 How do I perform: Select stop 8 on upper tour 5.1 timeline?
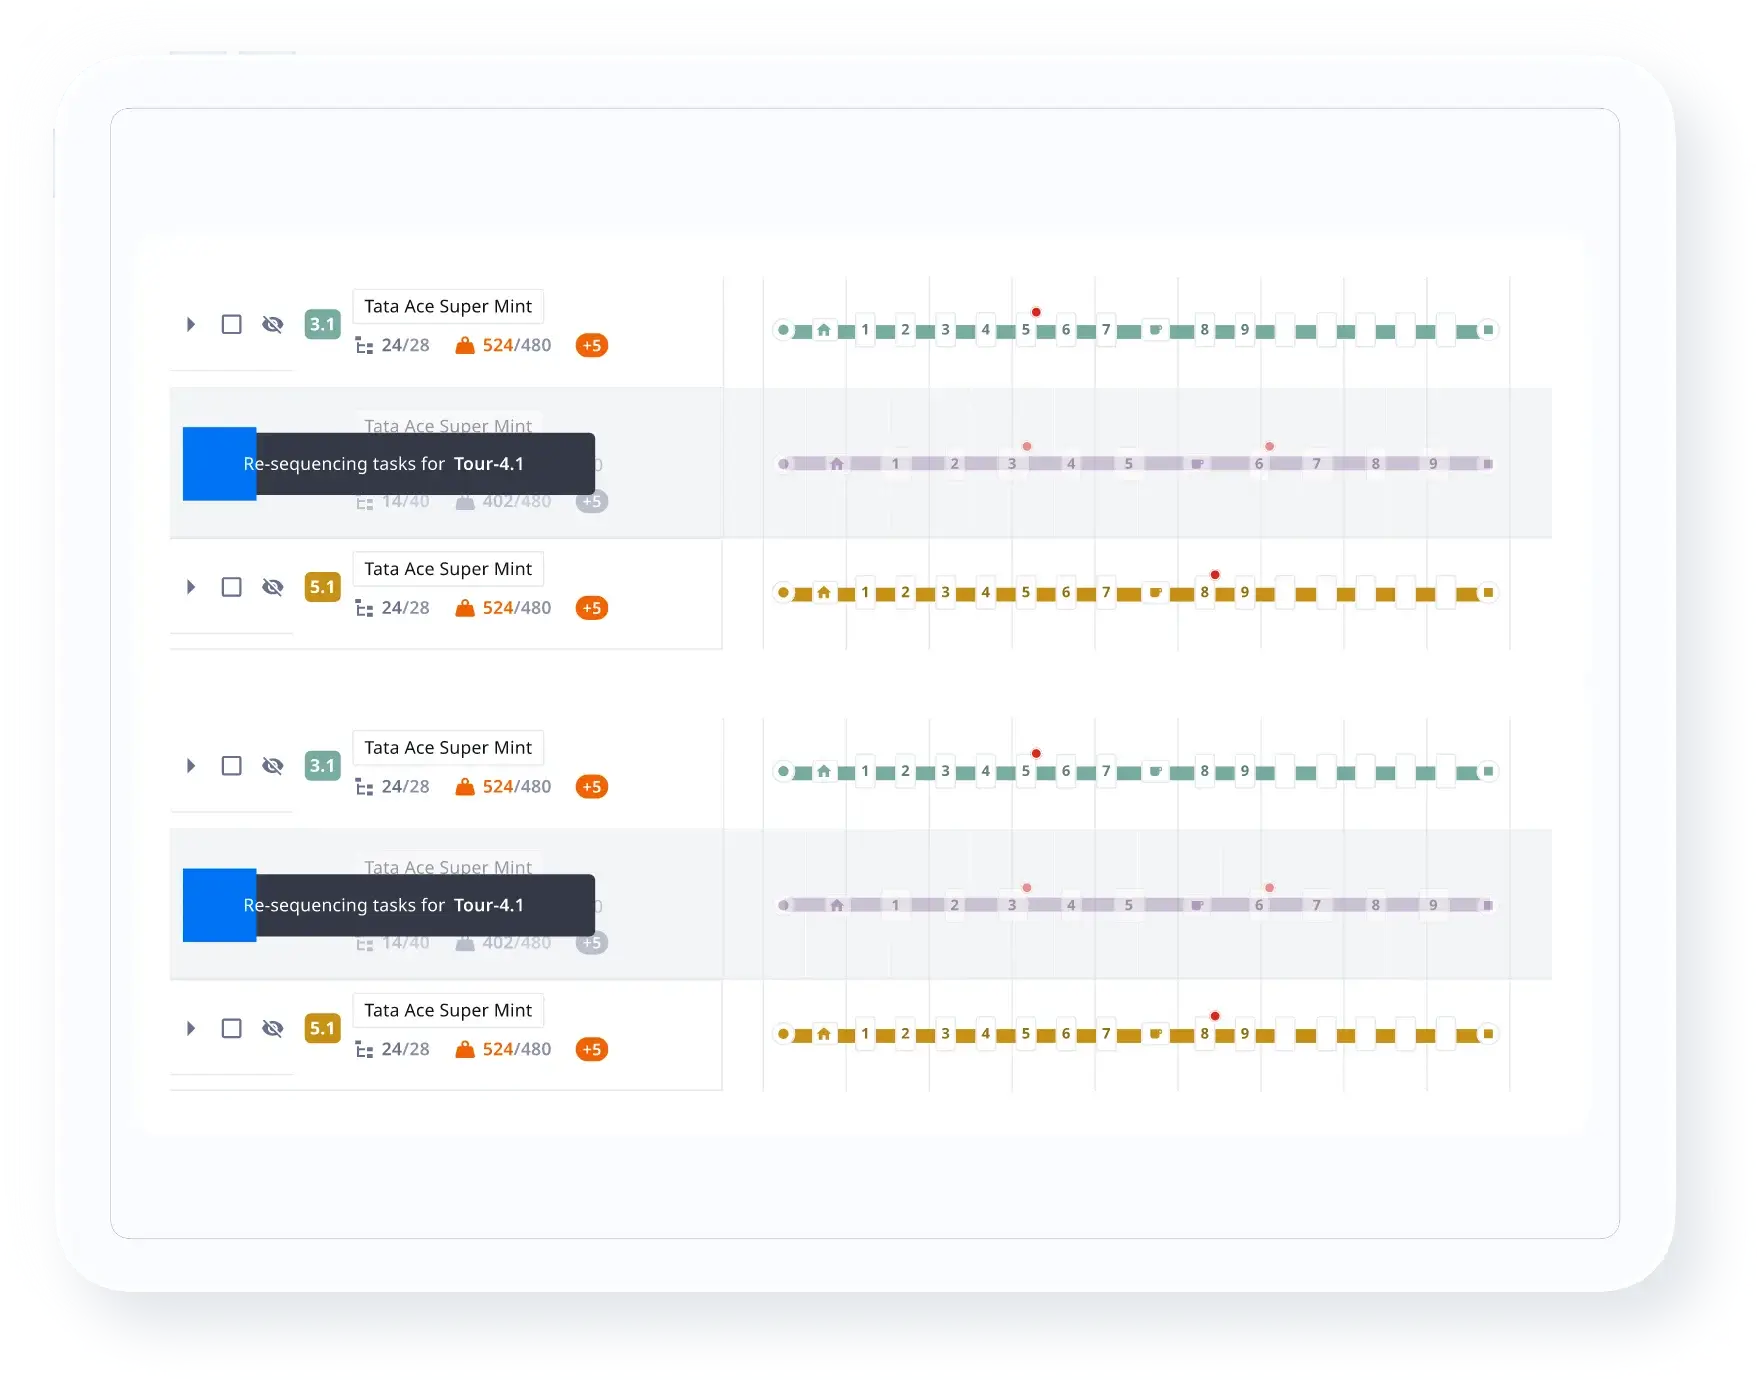click(x=1204, y=593)
